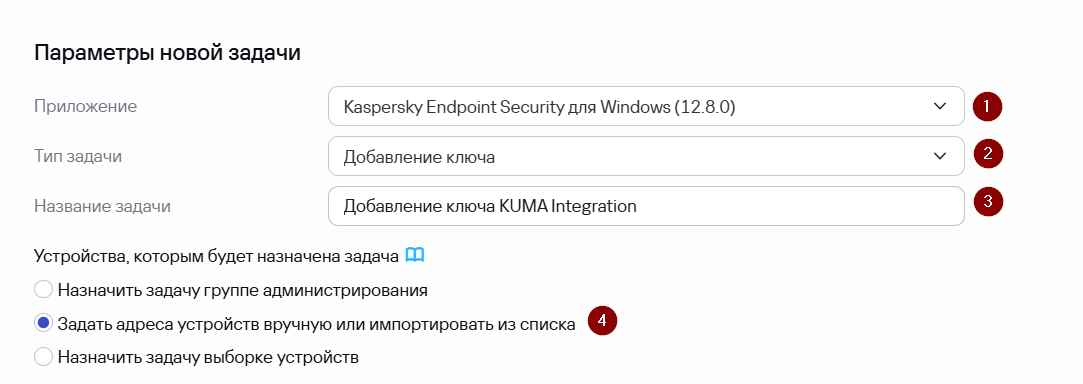Focus the Название задачи text field

coord(646,206)
